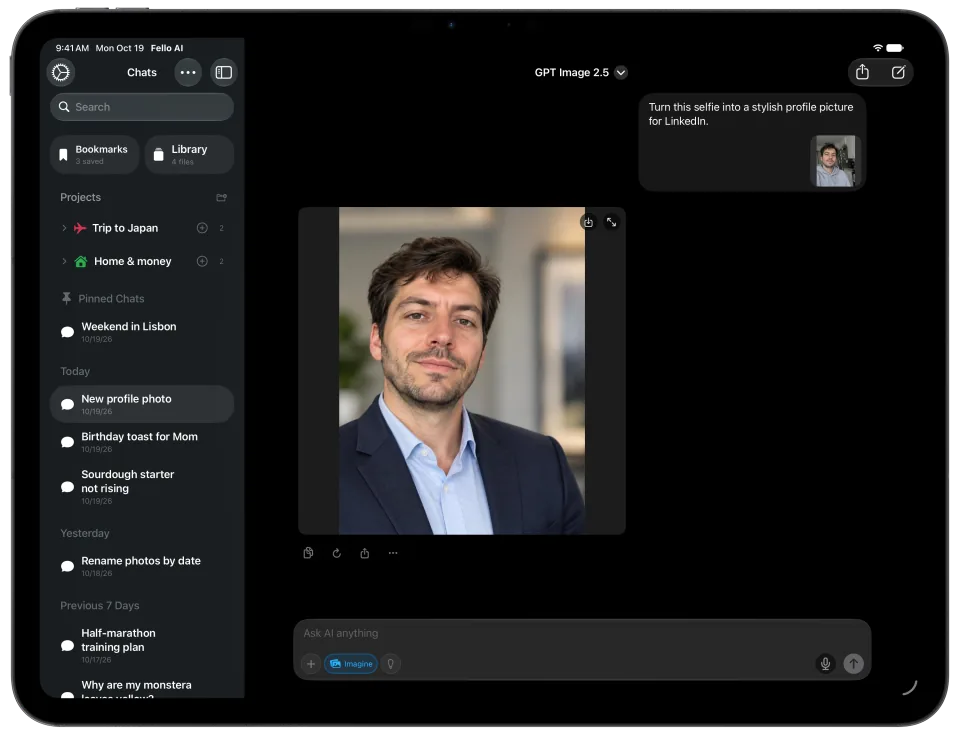Click the Yesterday section label

84,533
